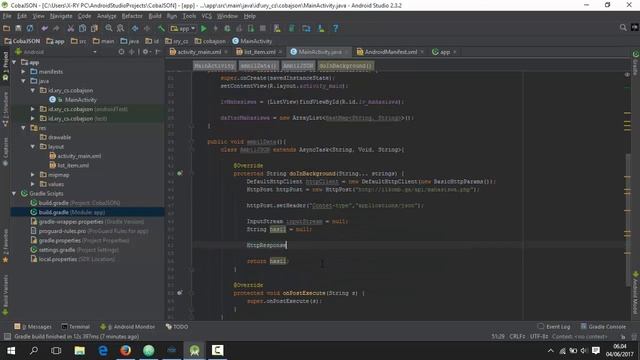Select build.gradle (Module: app) in the tree
Screen dimensions: 640x360
tap(87, 213)
